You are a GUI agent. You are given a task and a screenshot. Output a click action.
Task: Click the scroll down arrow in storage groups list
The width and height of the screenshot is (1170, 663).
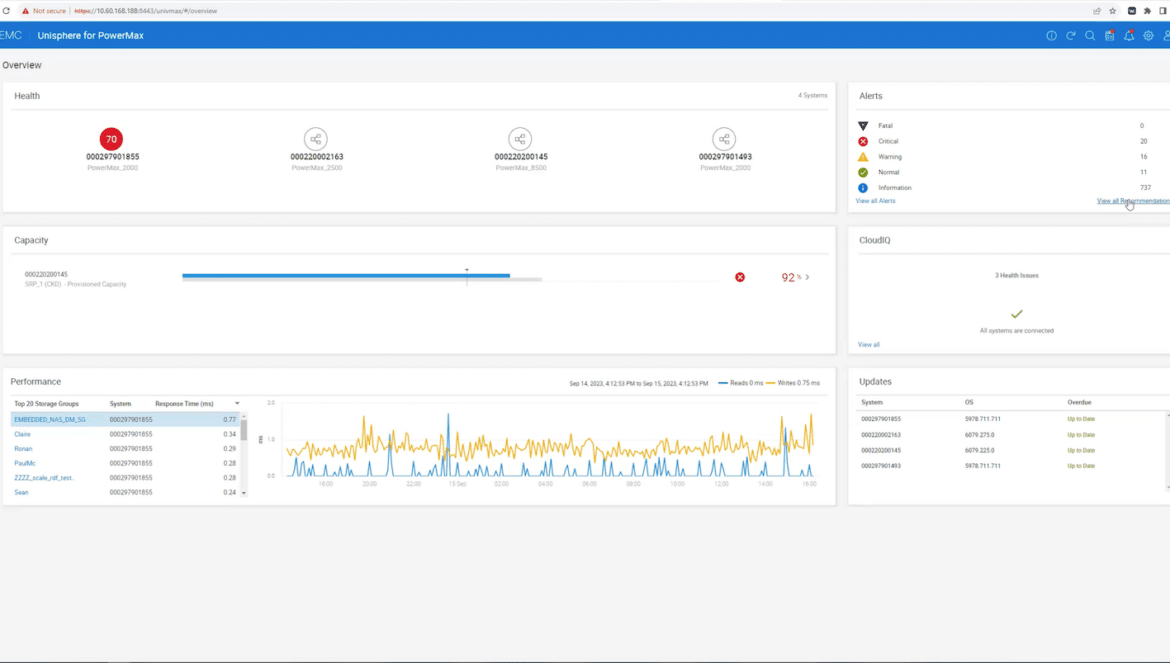(243, 493)
